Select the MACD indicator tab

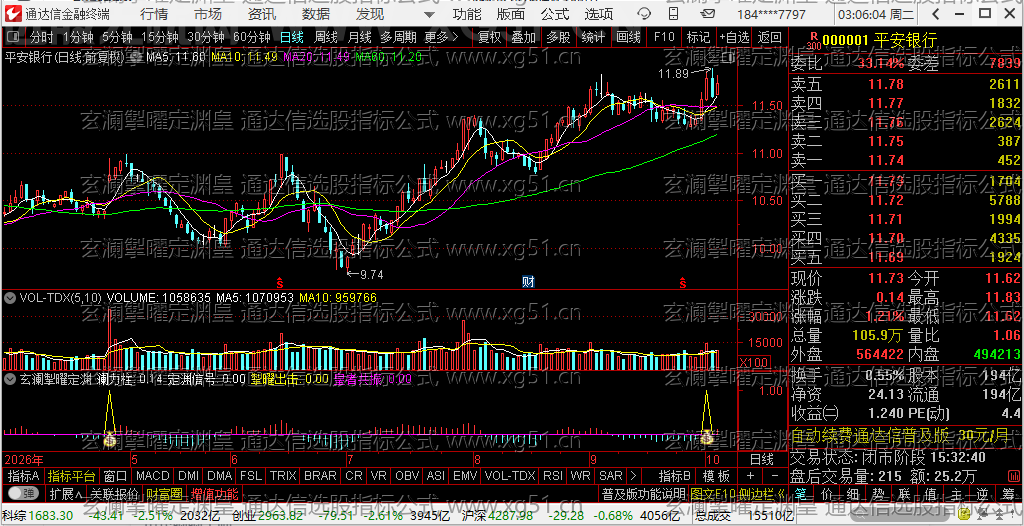coord(152,476)
